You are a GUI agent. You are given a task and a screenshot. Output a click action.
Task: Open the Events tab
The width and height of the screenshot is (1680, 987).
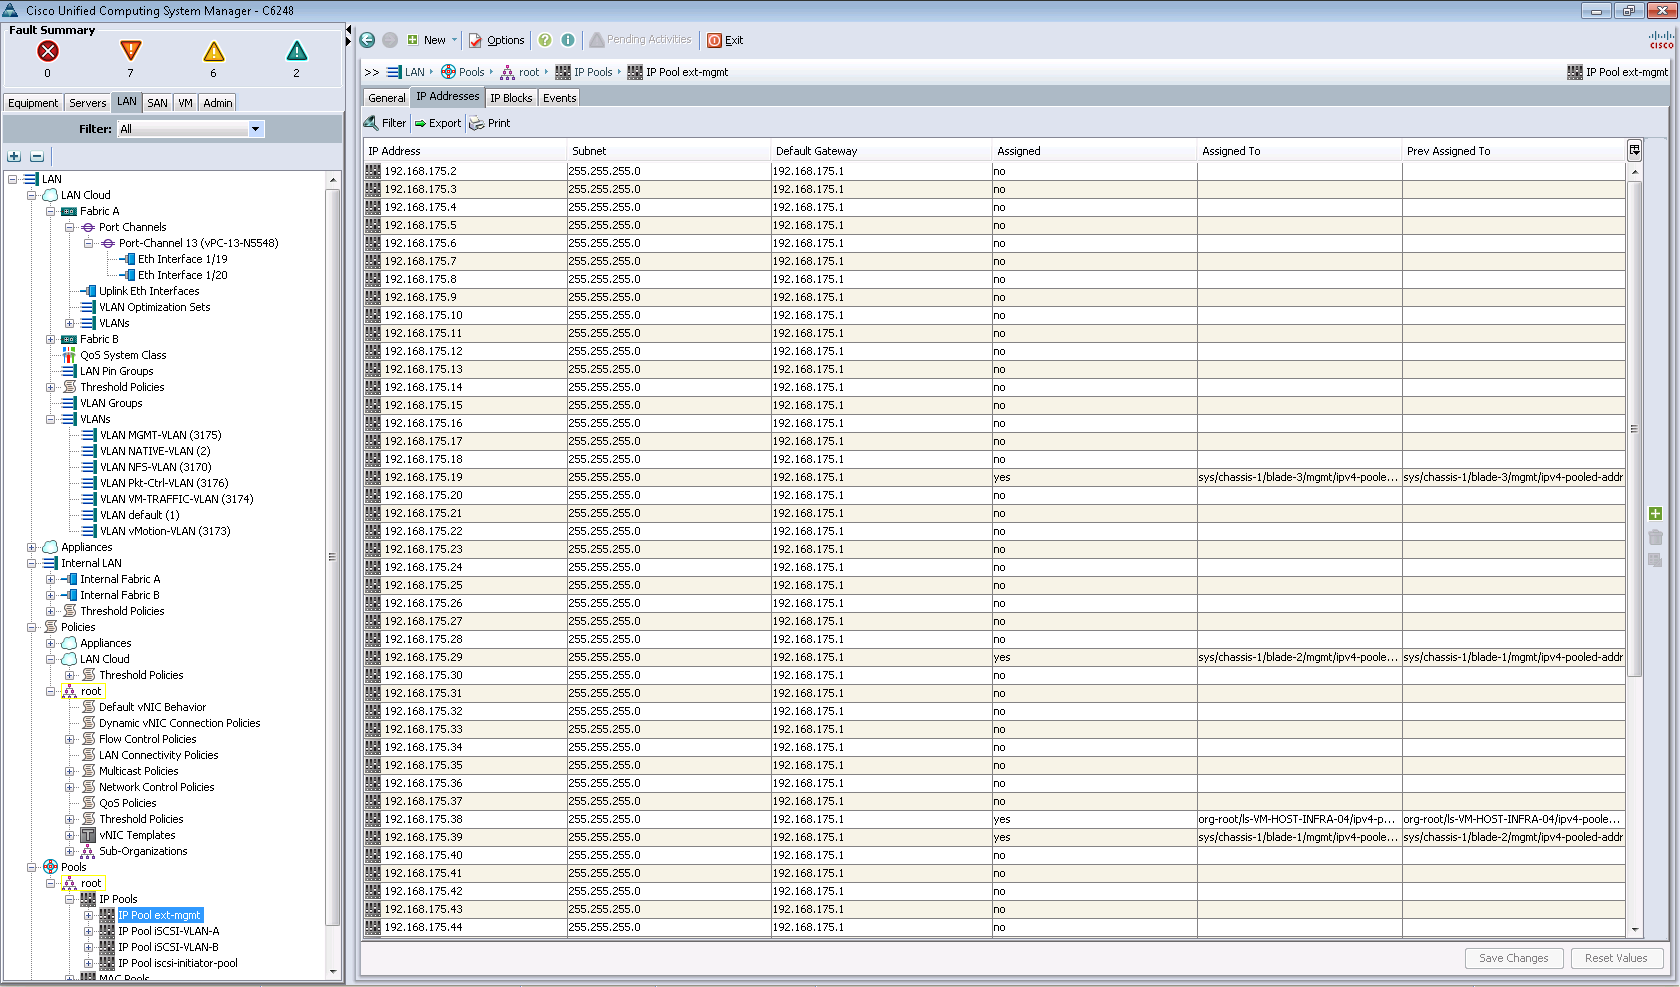coord(559,98)
